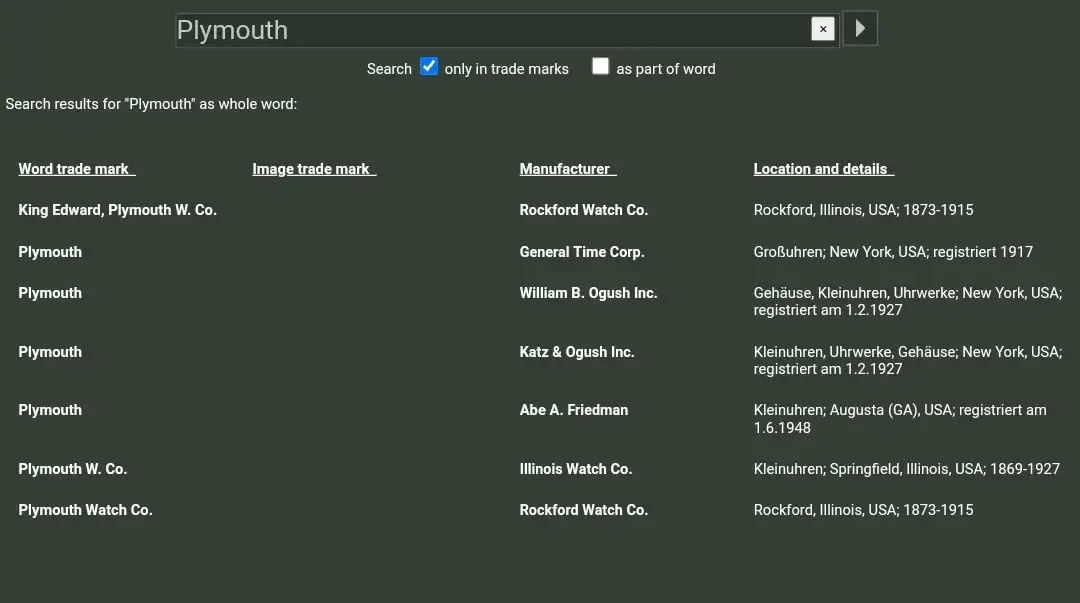Viewport: 1080px width, 603px height.
Task: Enable the 'as part of word' checkbox
Action: pos(600,67)
